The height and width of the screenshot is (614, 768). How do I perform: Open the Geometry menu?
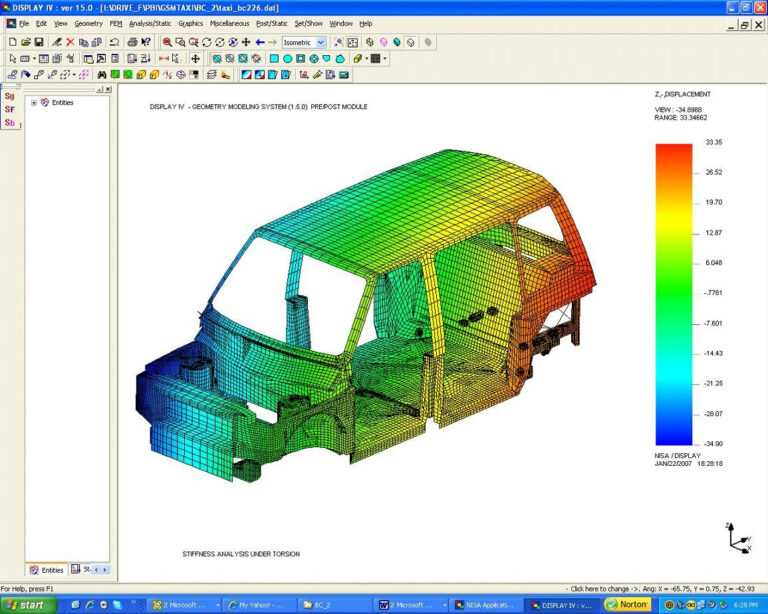(88, 23)
